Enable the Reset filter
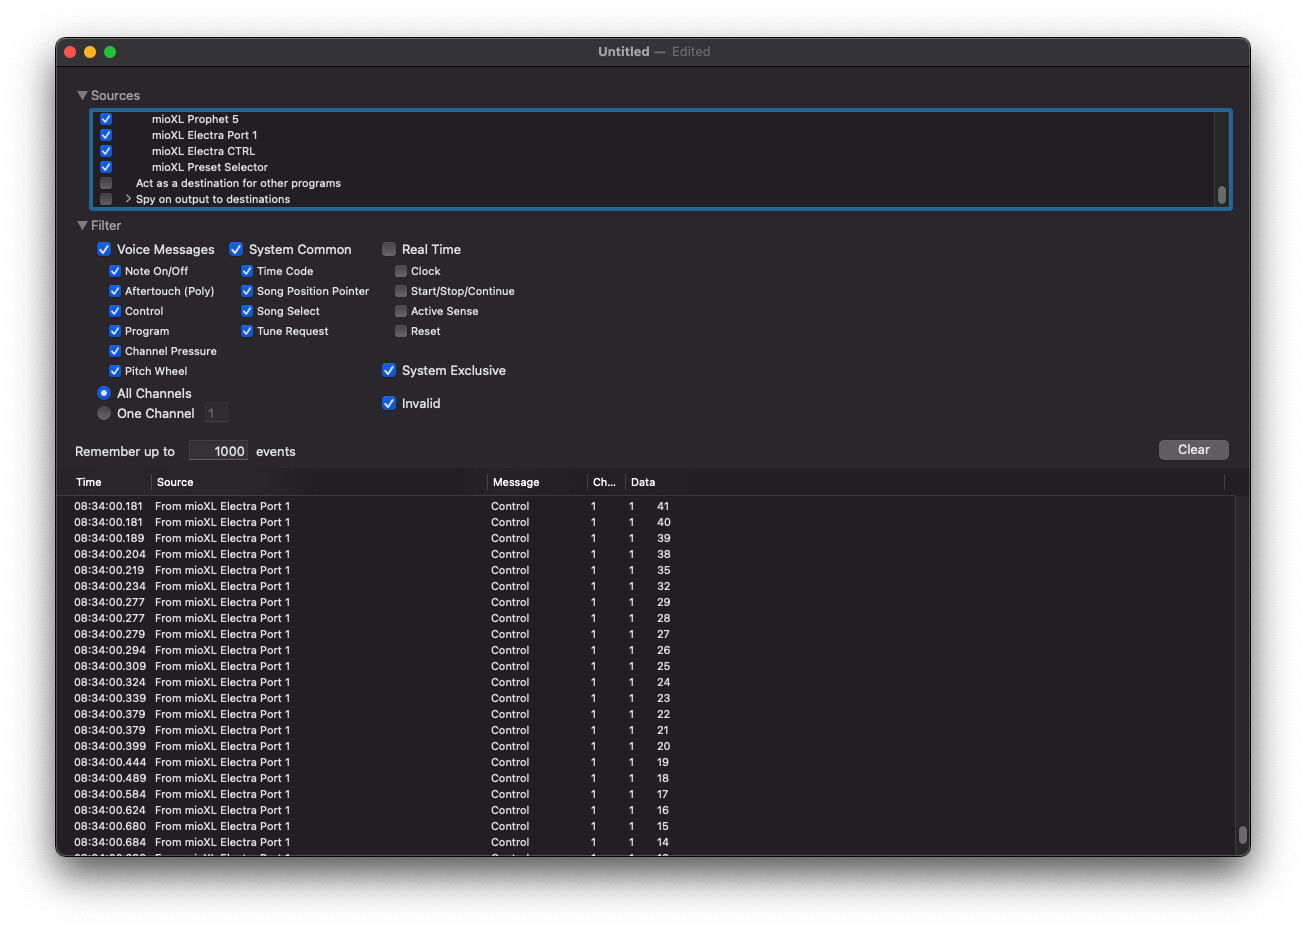This screenshot has width=1306, height=930. point(401,331)
